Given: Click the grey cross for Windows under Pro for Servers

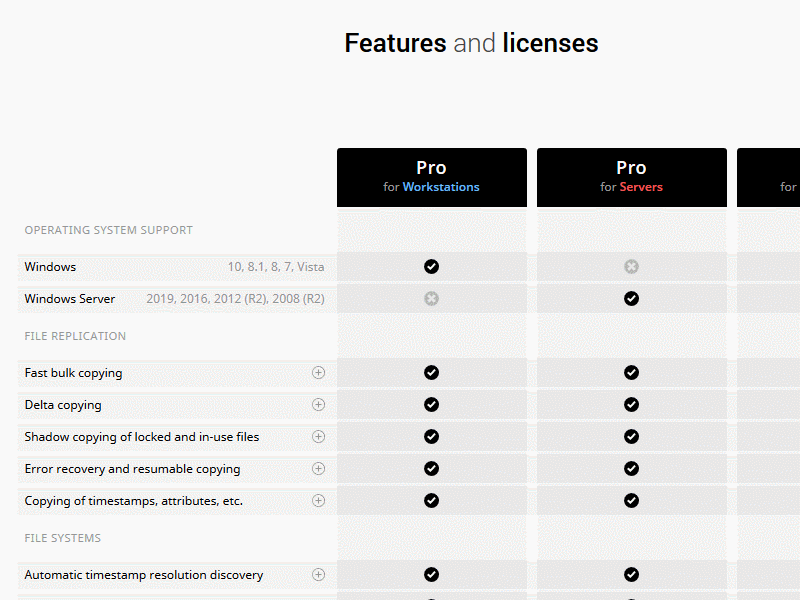Looking at the screenshot, I should pyautogui.click(x=631, y=266).
